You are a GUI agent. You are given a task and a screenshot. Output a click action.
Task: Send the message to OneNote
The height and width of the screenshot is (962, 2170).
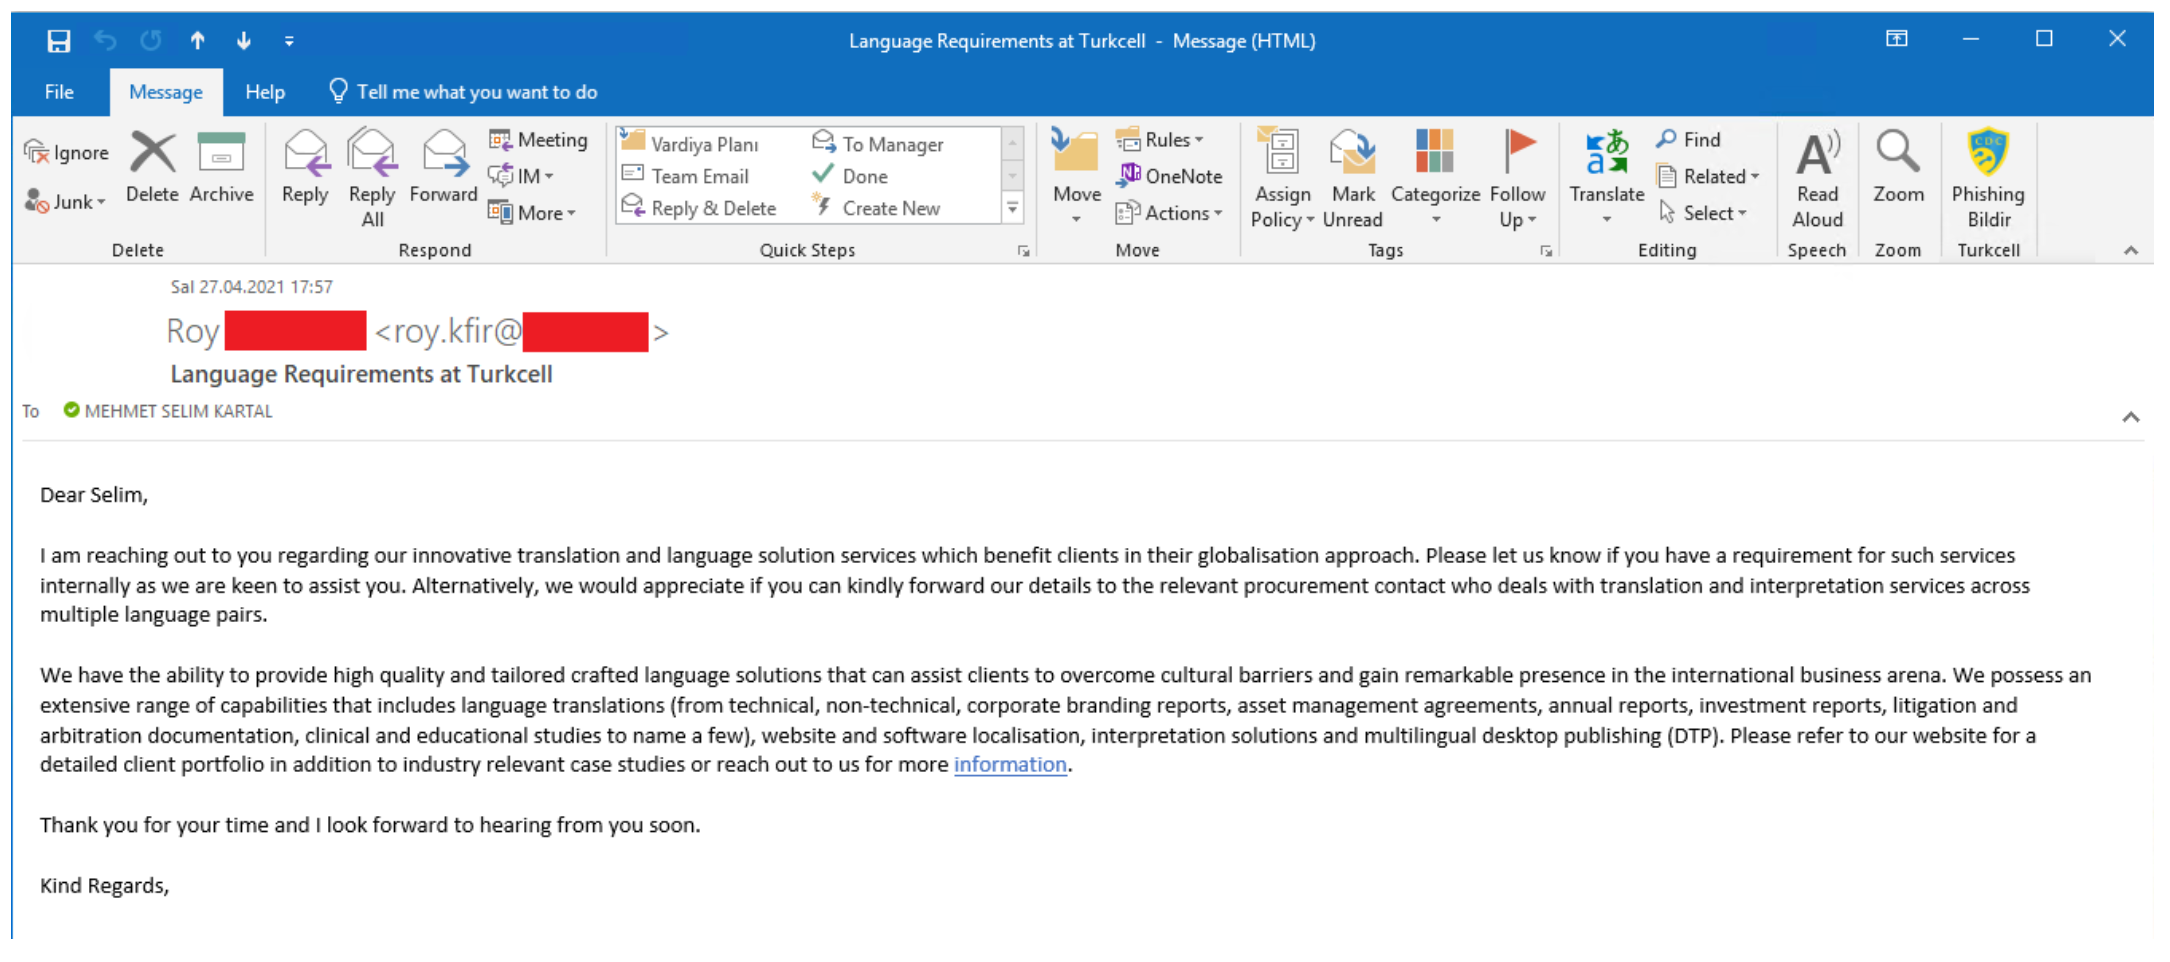coord(1169,176)
